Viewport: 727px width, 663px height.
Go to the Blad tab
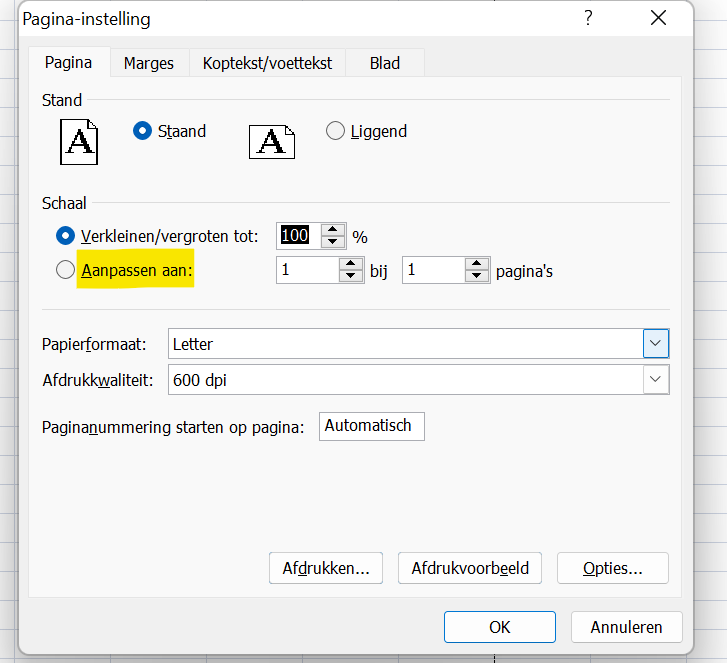(385, 63)
